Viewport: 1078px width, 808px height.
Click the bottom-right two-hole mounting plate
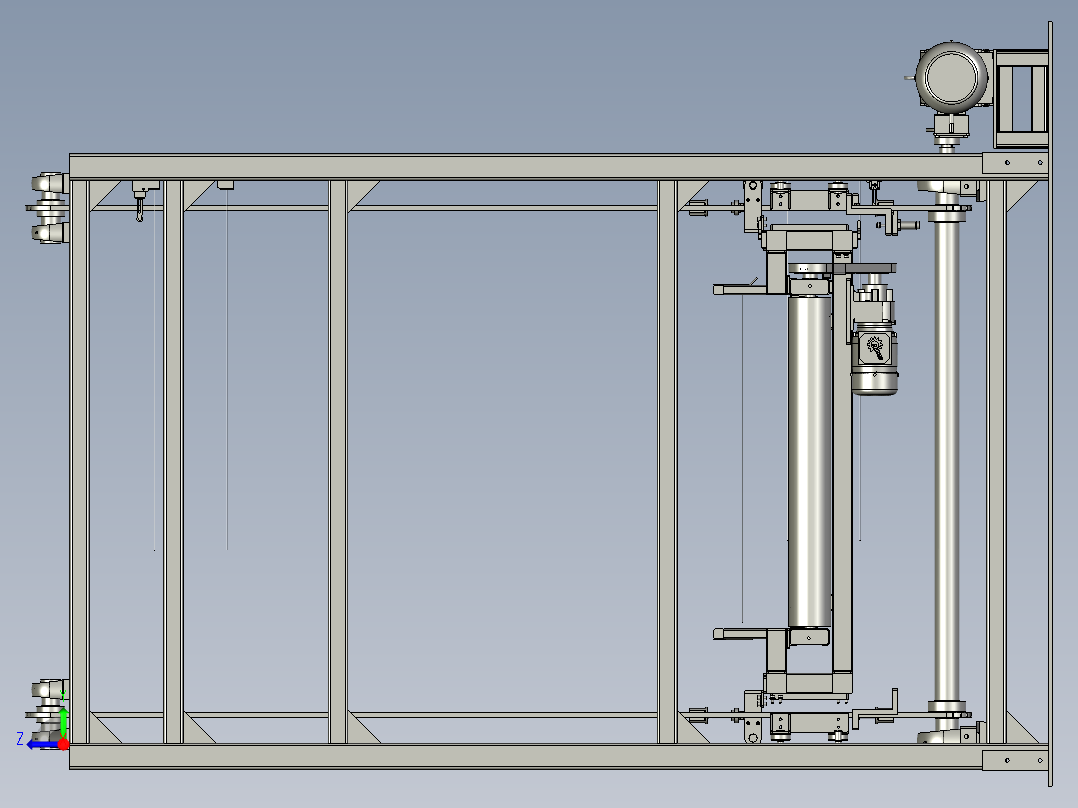(1015, 760)
